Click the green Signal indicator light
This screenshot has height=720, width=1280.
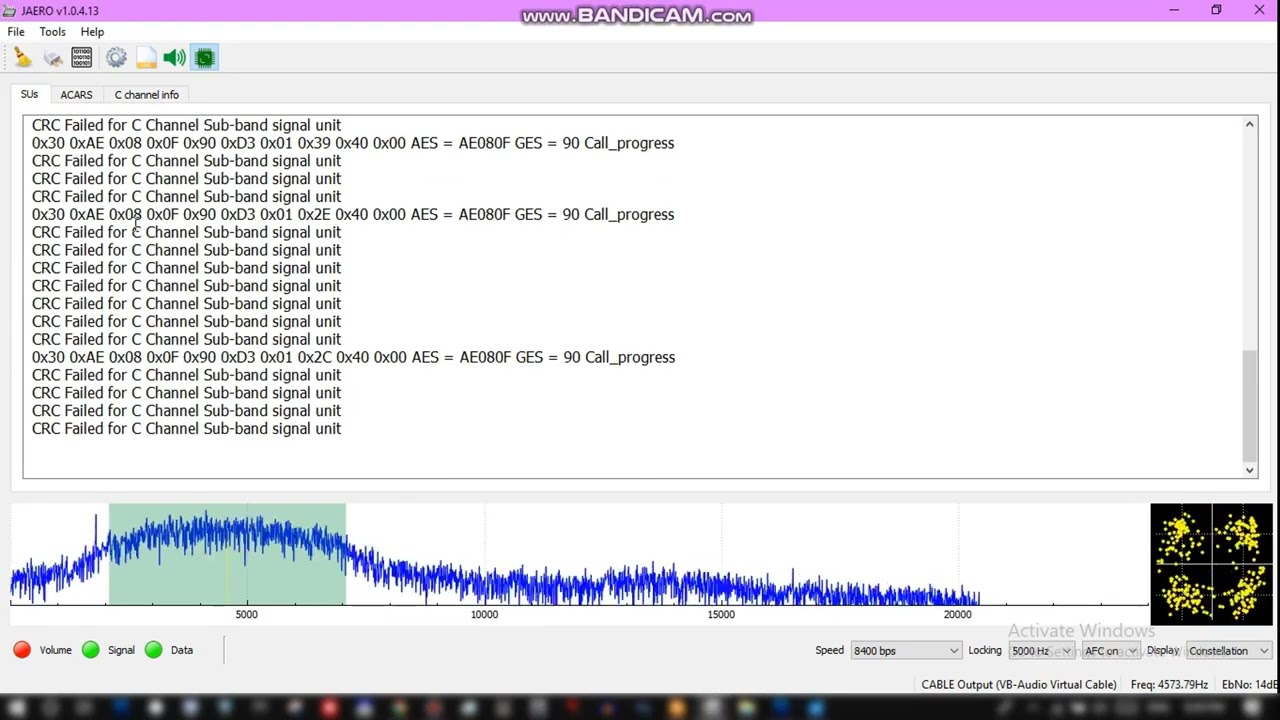[x=91, y=650]
